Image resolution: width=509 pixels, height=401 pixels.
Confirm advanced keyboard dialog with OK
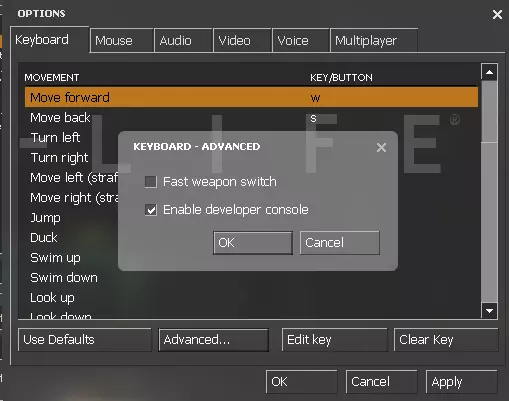click(x=253, y=243)
